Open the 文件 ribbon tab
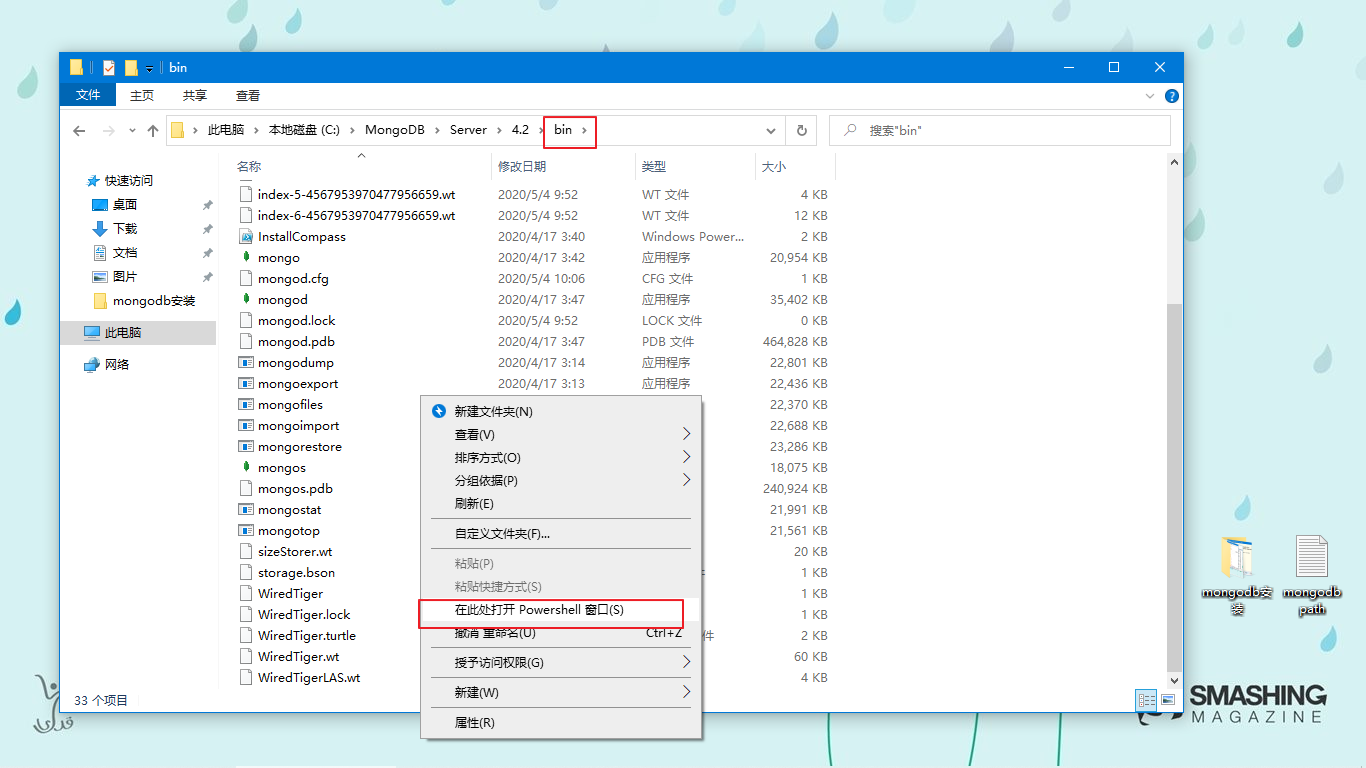This screenshot has height=768, width=1366. pyautogui.click(x=88, y=95)
